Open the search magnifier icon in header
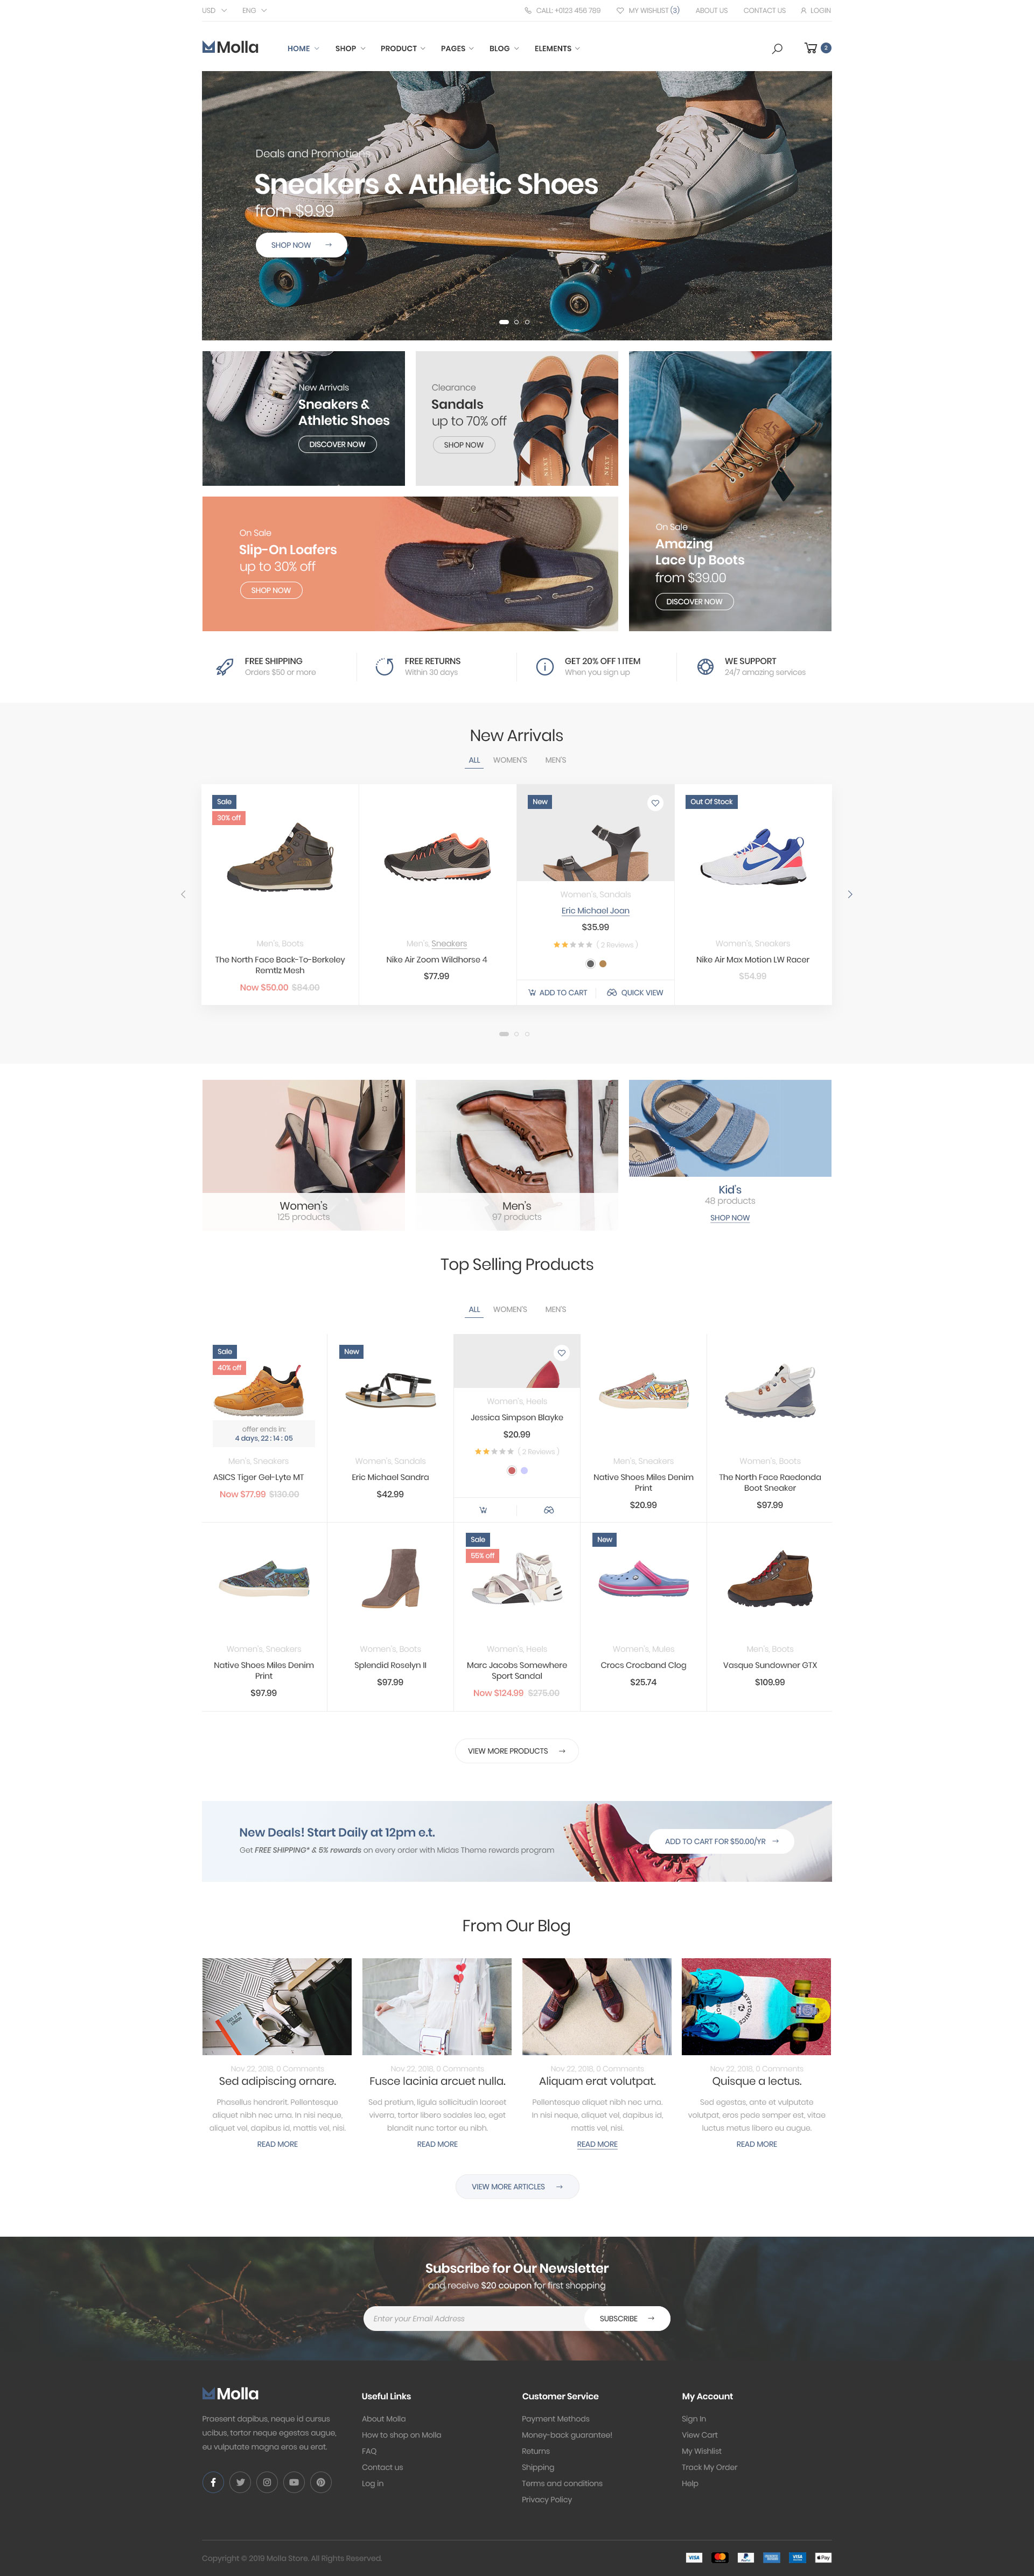Screen dimensions: 1034x2576 [777, 48]
